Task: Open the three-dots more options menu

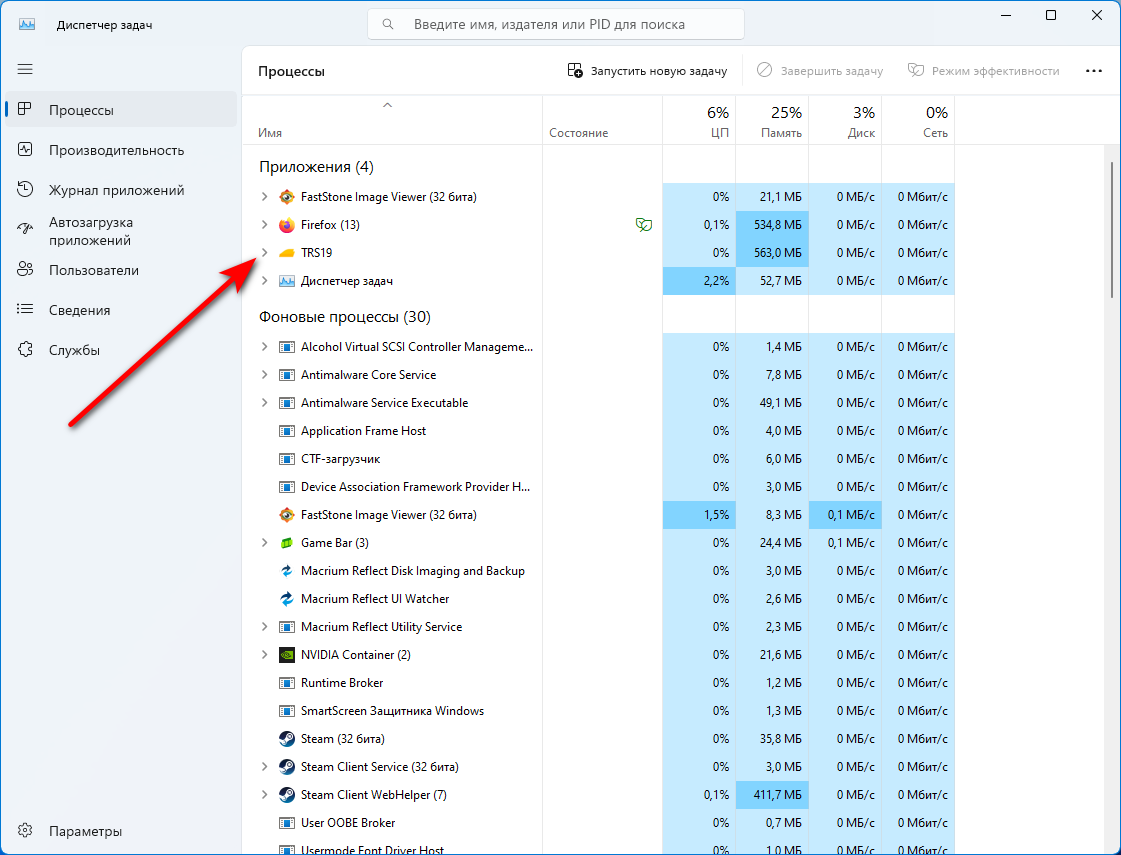Action: [x=1094, y=71]
